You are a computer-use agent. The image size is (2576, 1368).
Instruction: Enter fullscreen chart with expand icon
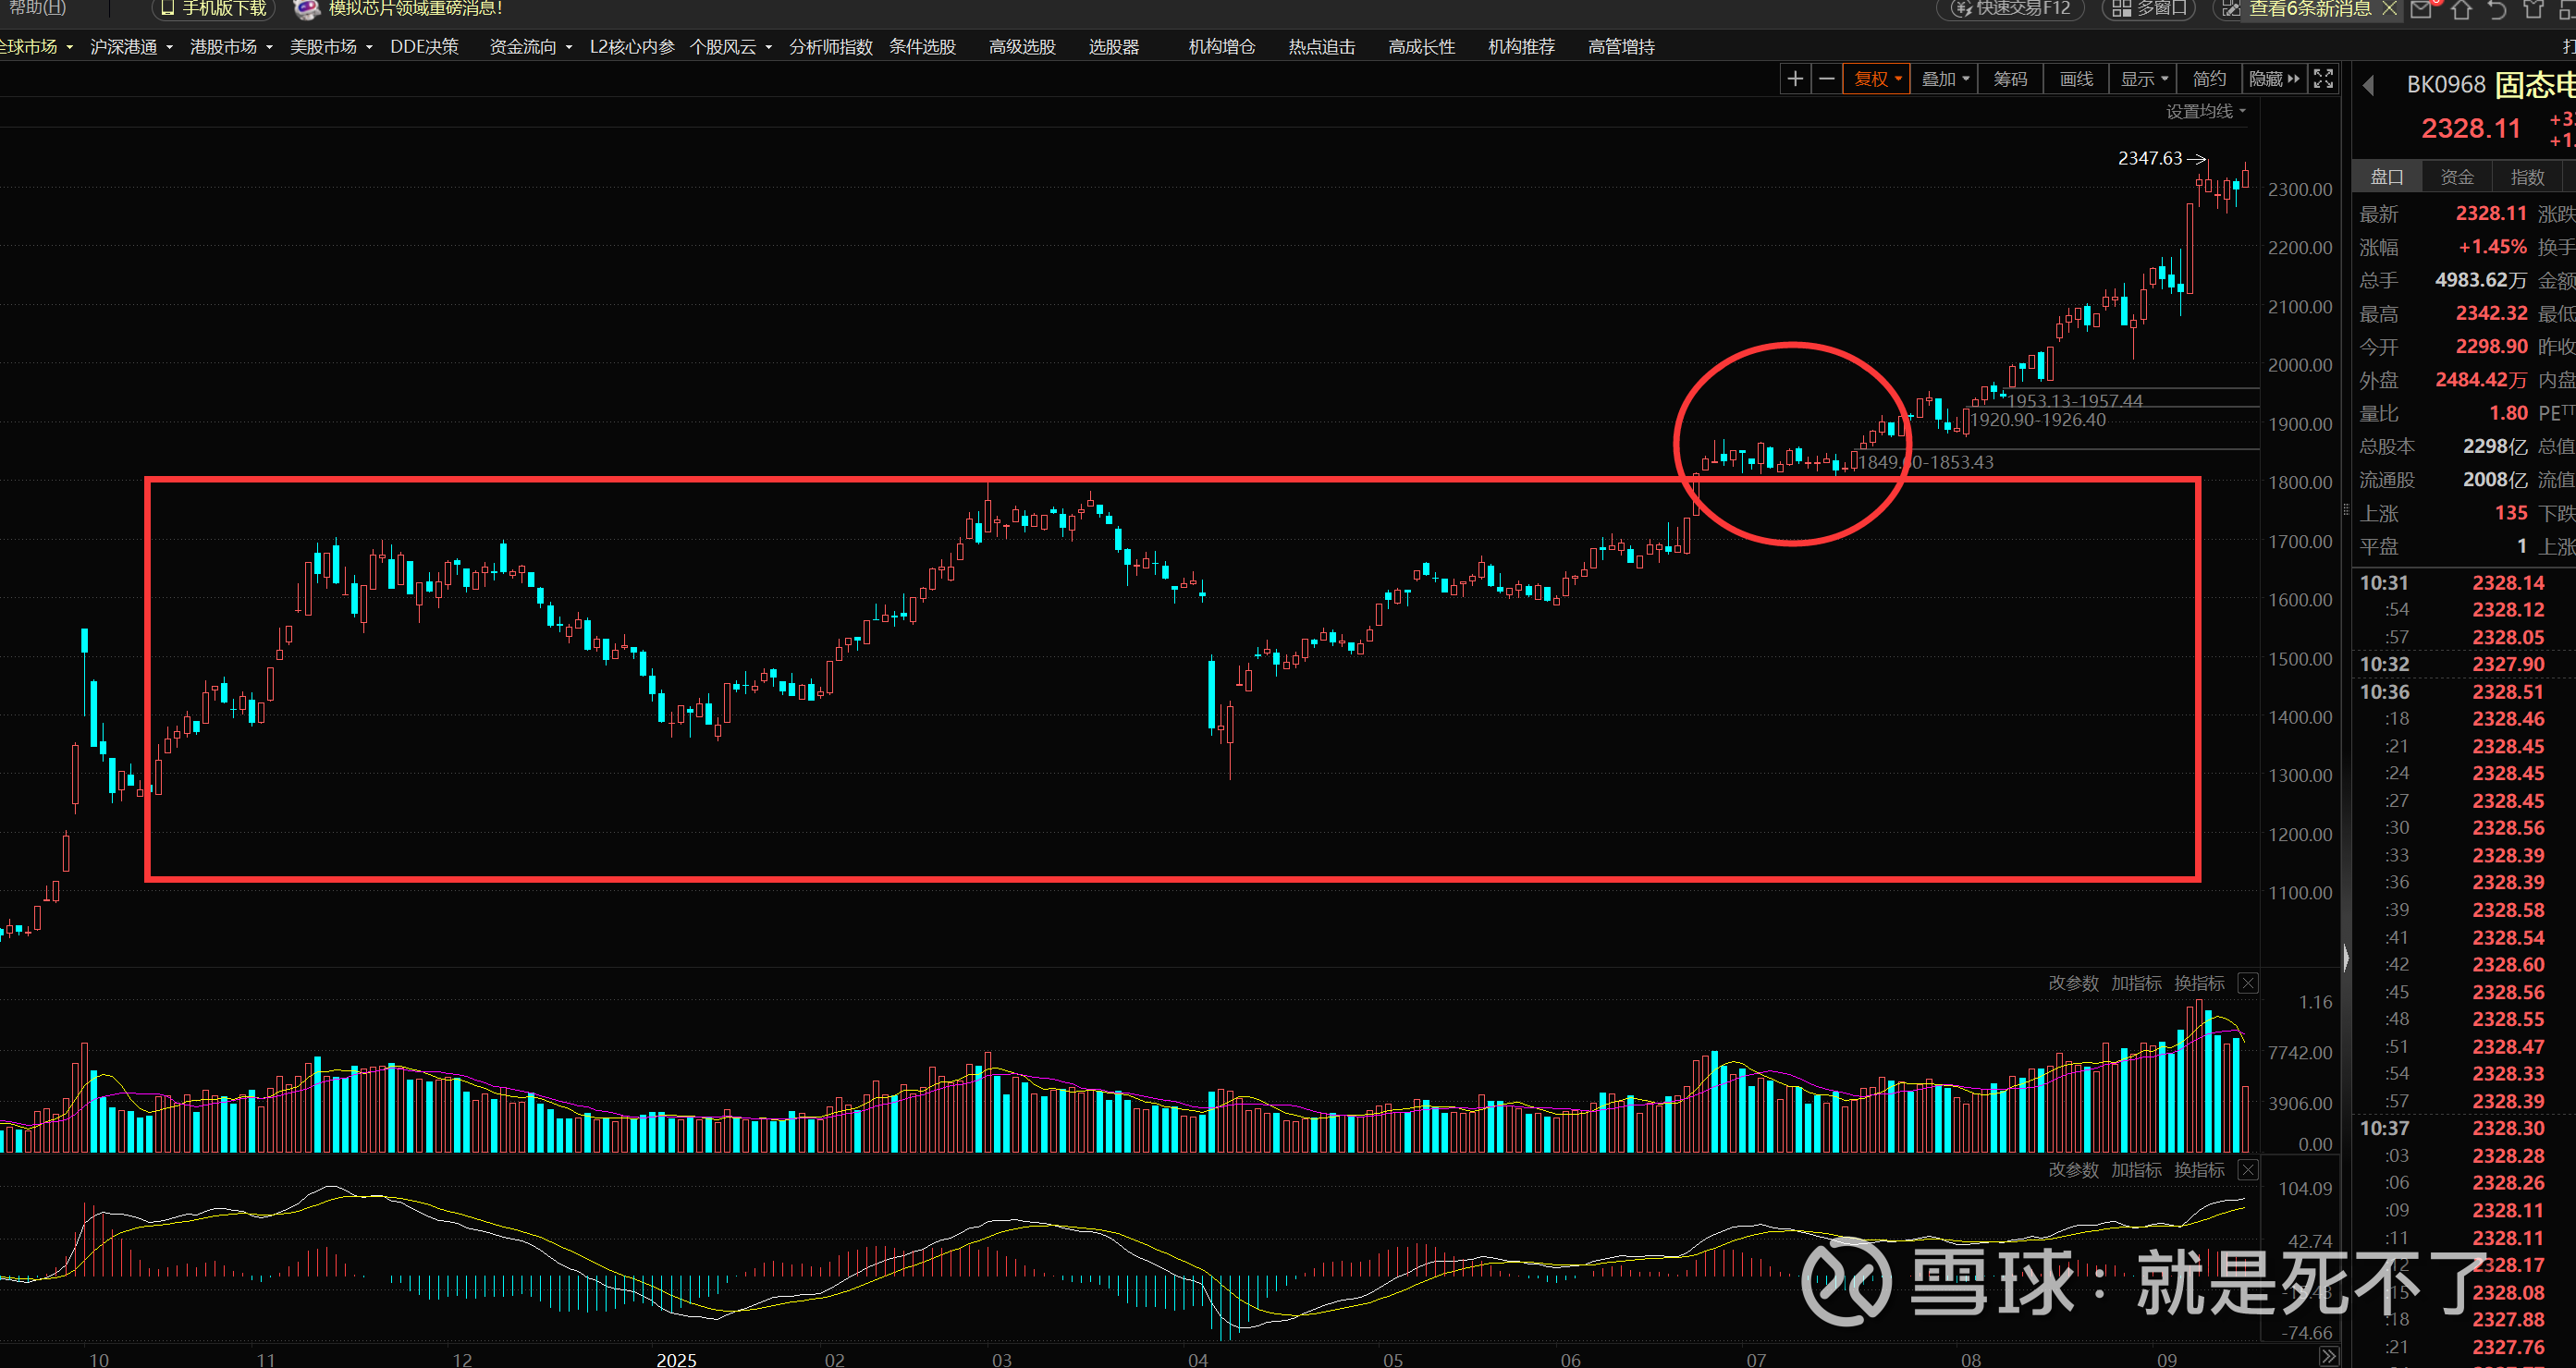[2323, 79]
